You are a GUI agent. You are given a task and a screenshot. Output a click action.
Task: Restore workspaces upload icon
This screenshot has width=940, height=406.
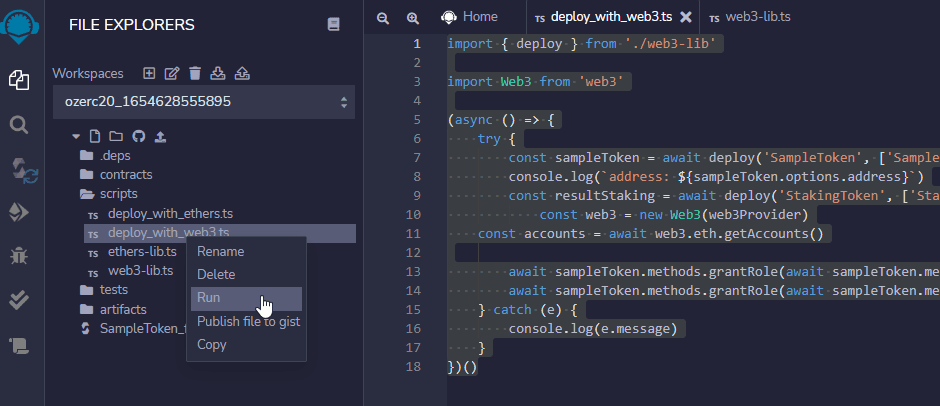click(242, 73)
